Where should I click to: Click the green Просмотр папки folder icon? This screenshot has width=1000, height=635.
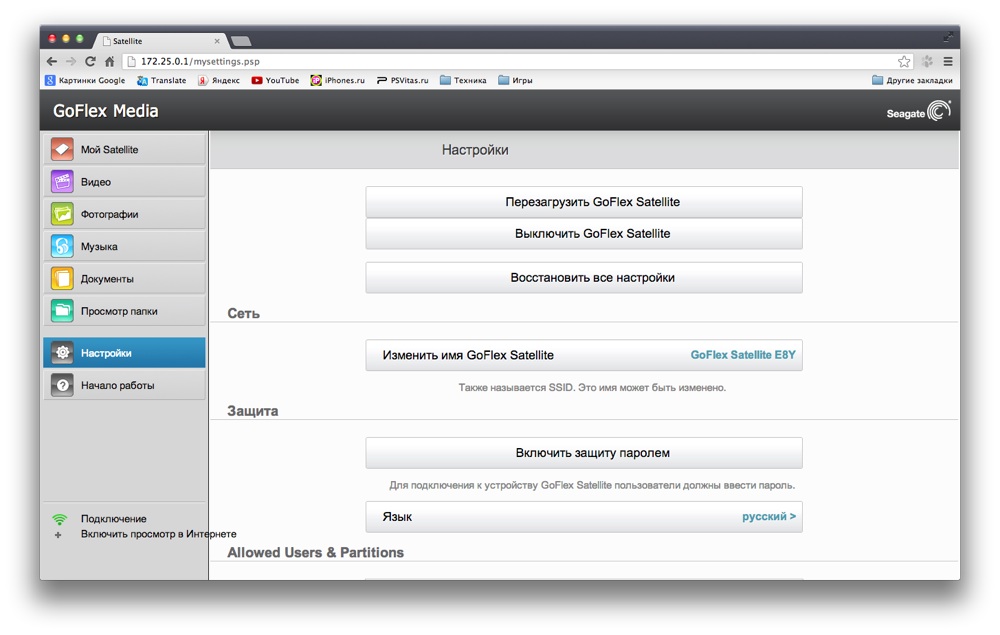(62, 311)
